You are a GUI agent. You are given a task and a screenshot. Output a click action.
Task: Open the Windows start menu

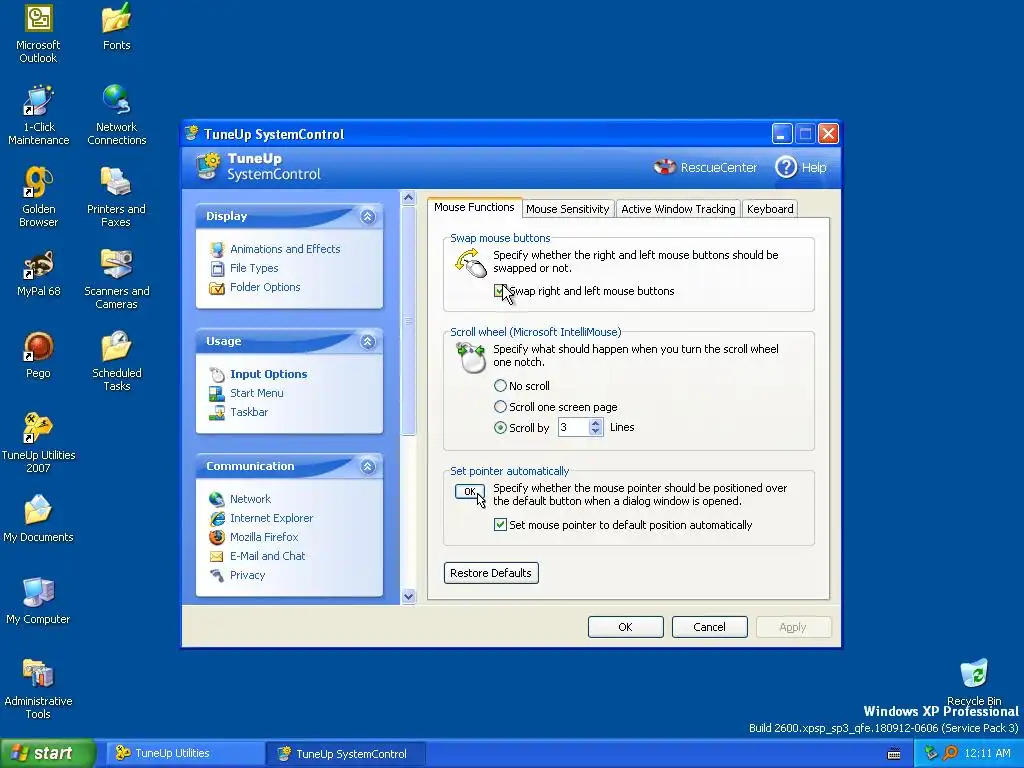47,754
